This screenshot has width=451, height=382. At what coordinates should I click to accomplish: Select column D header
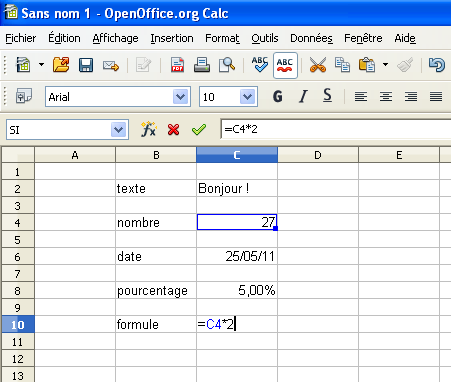coord(318,155)
